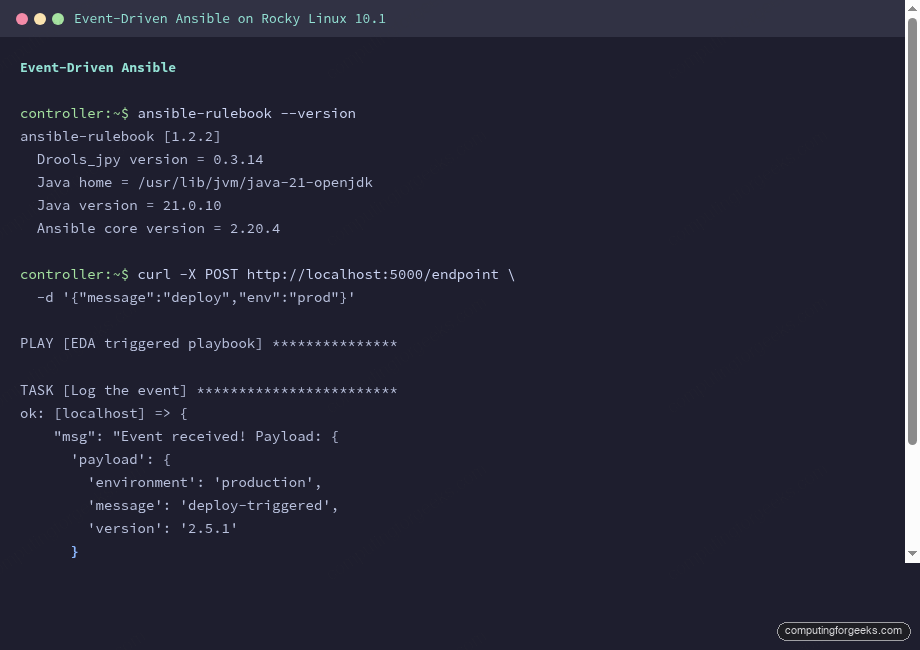Click the 'version': '2.5.1' payload entry
Image resolution: width=920 pixels, height=650 pixels.
click(x=163, y=528)
